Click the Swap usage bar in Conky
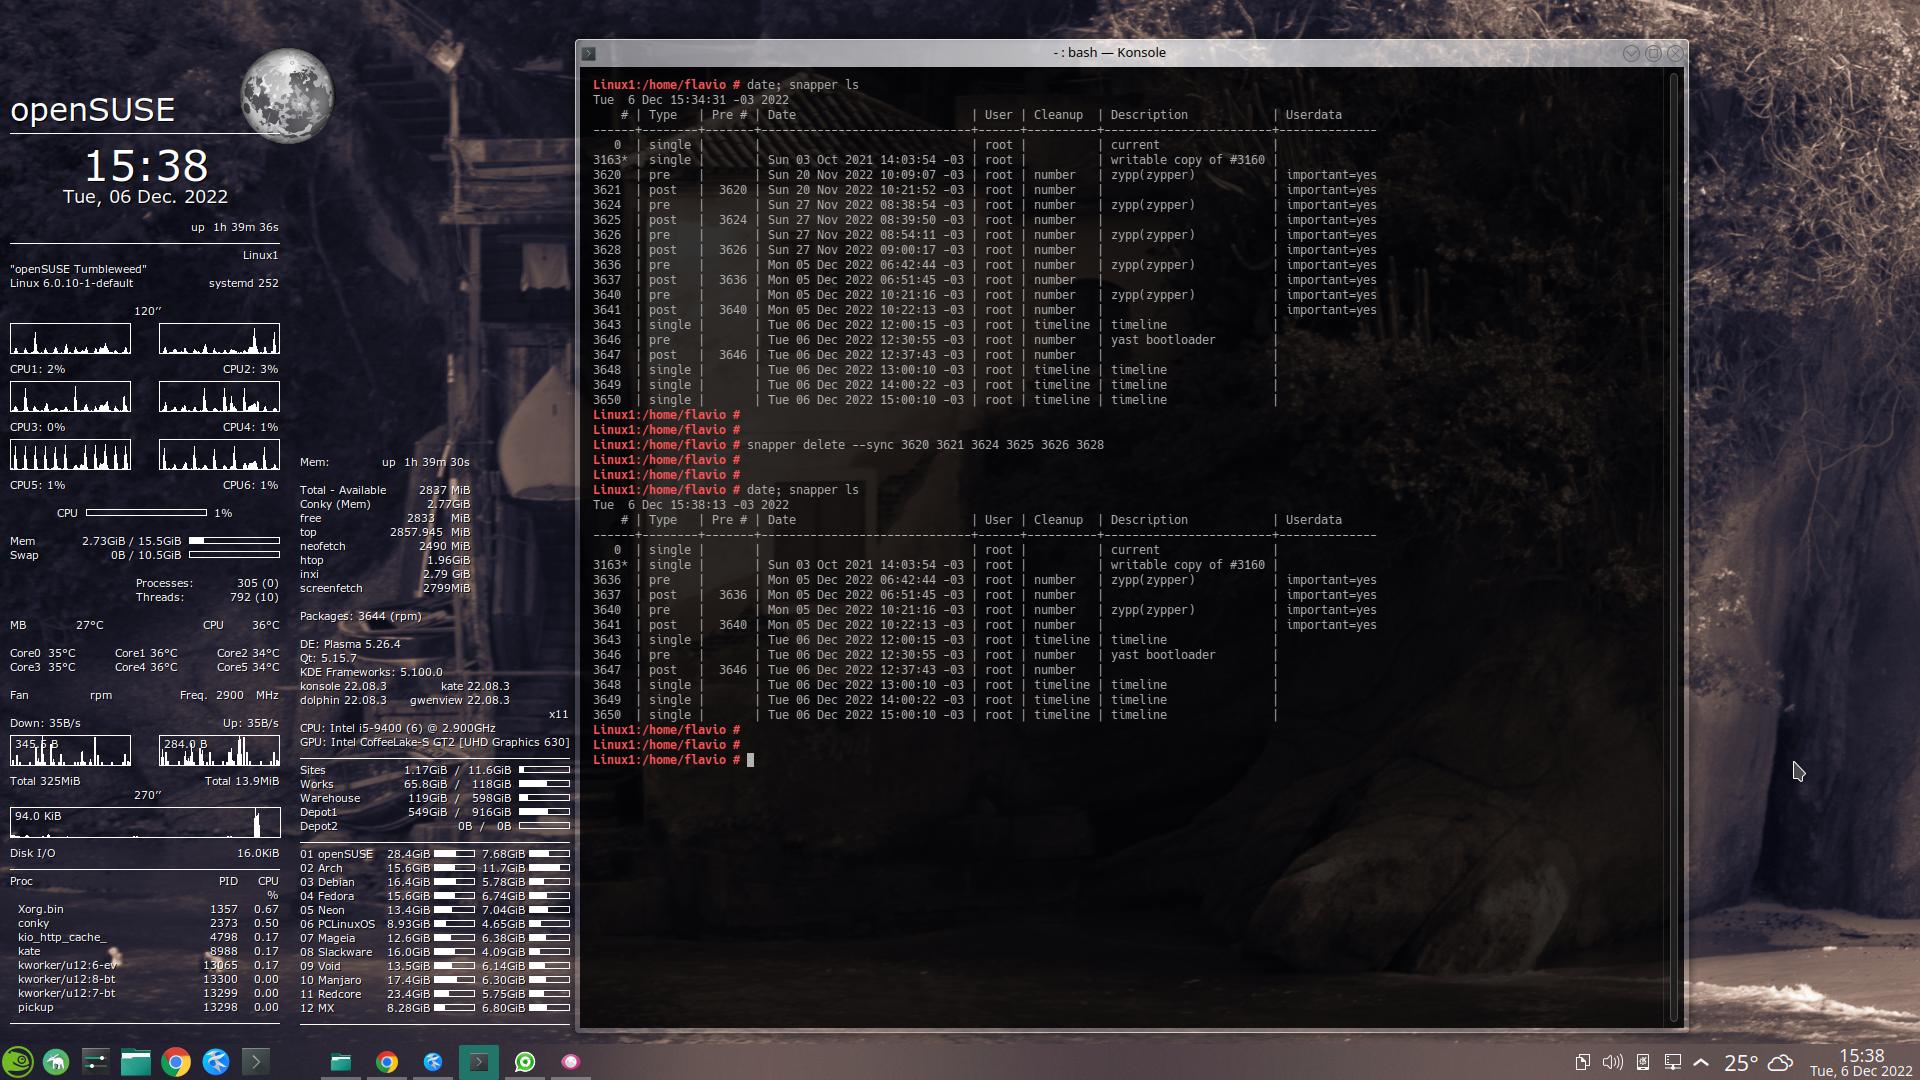Screen dimensions: 1920x1080 tap(234, 555)
